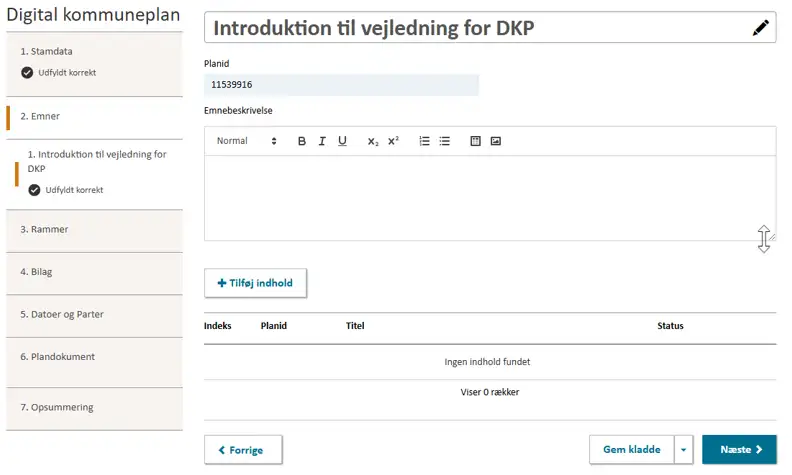792x475 pixels.
Task: Insert an ordered numbered list
Action: click(x=425, y=141)
